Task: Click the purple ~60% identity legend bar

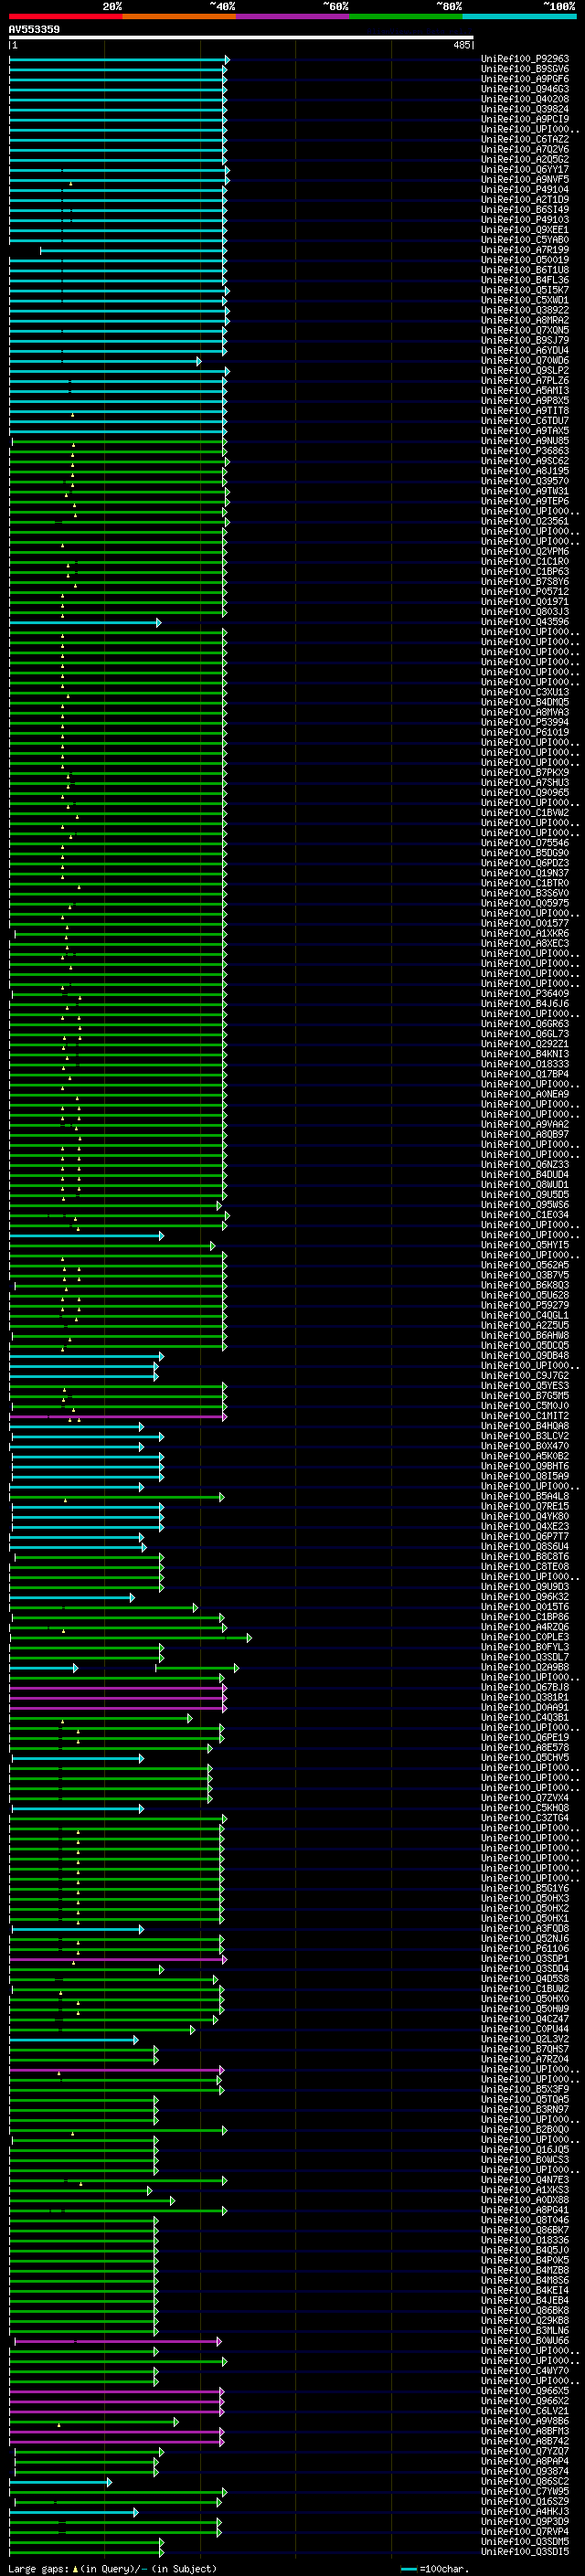Action: (293, 17)
